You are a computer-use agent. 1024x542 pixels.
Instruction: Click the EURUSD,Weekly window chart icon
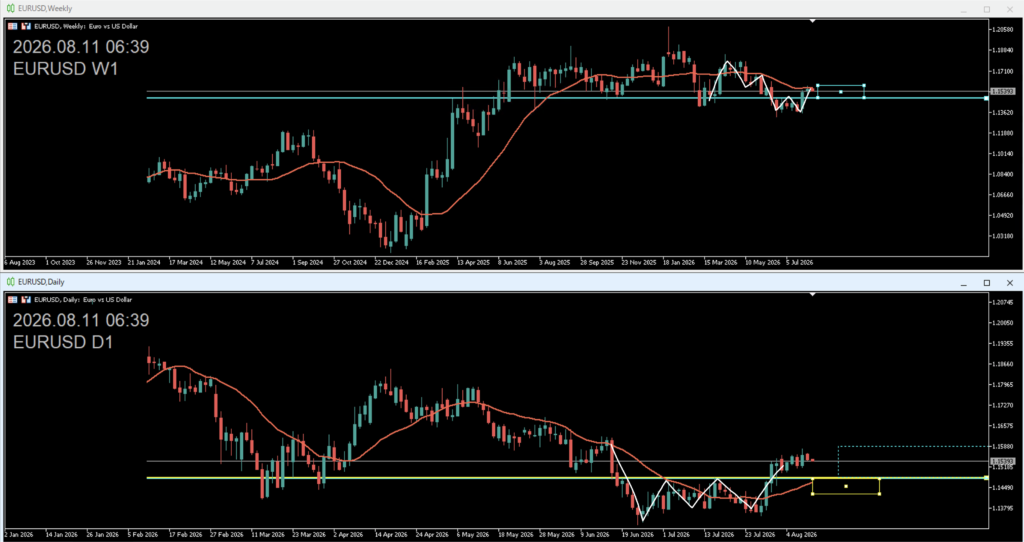[10, 8]
